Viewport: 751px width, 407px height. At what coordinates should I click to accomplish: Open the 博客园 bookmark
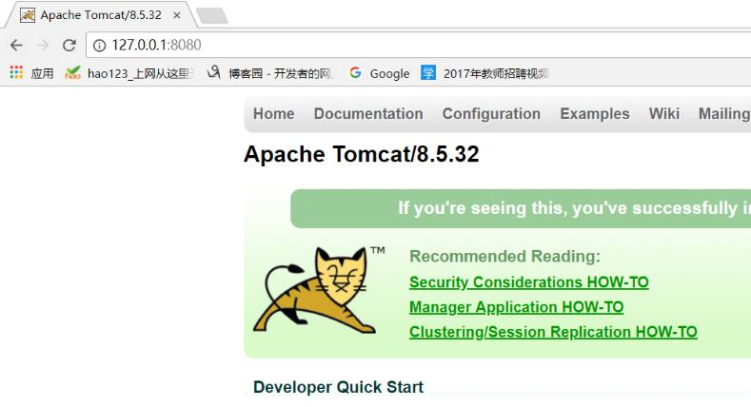click(x=270, y=73)
